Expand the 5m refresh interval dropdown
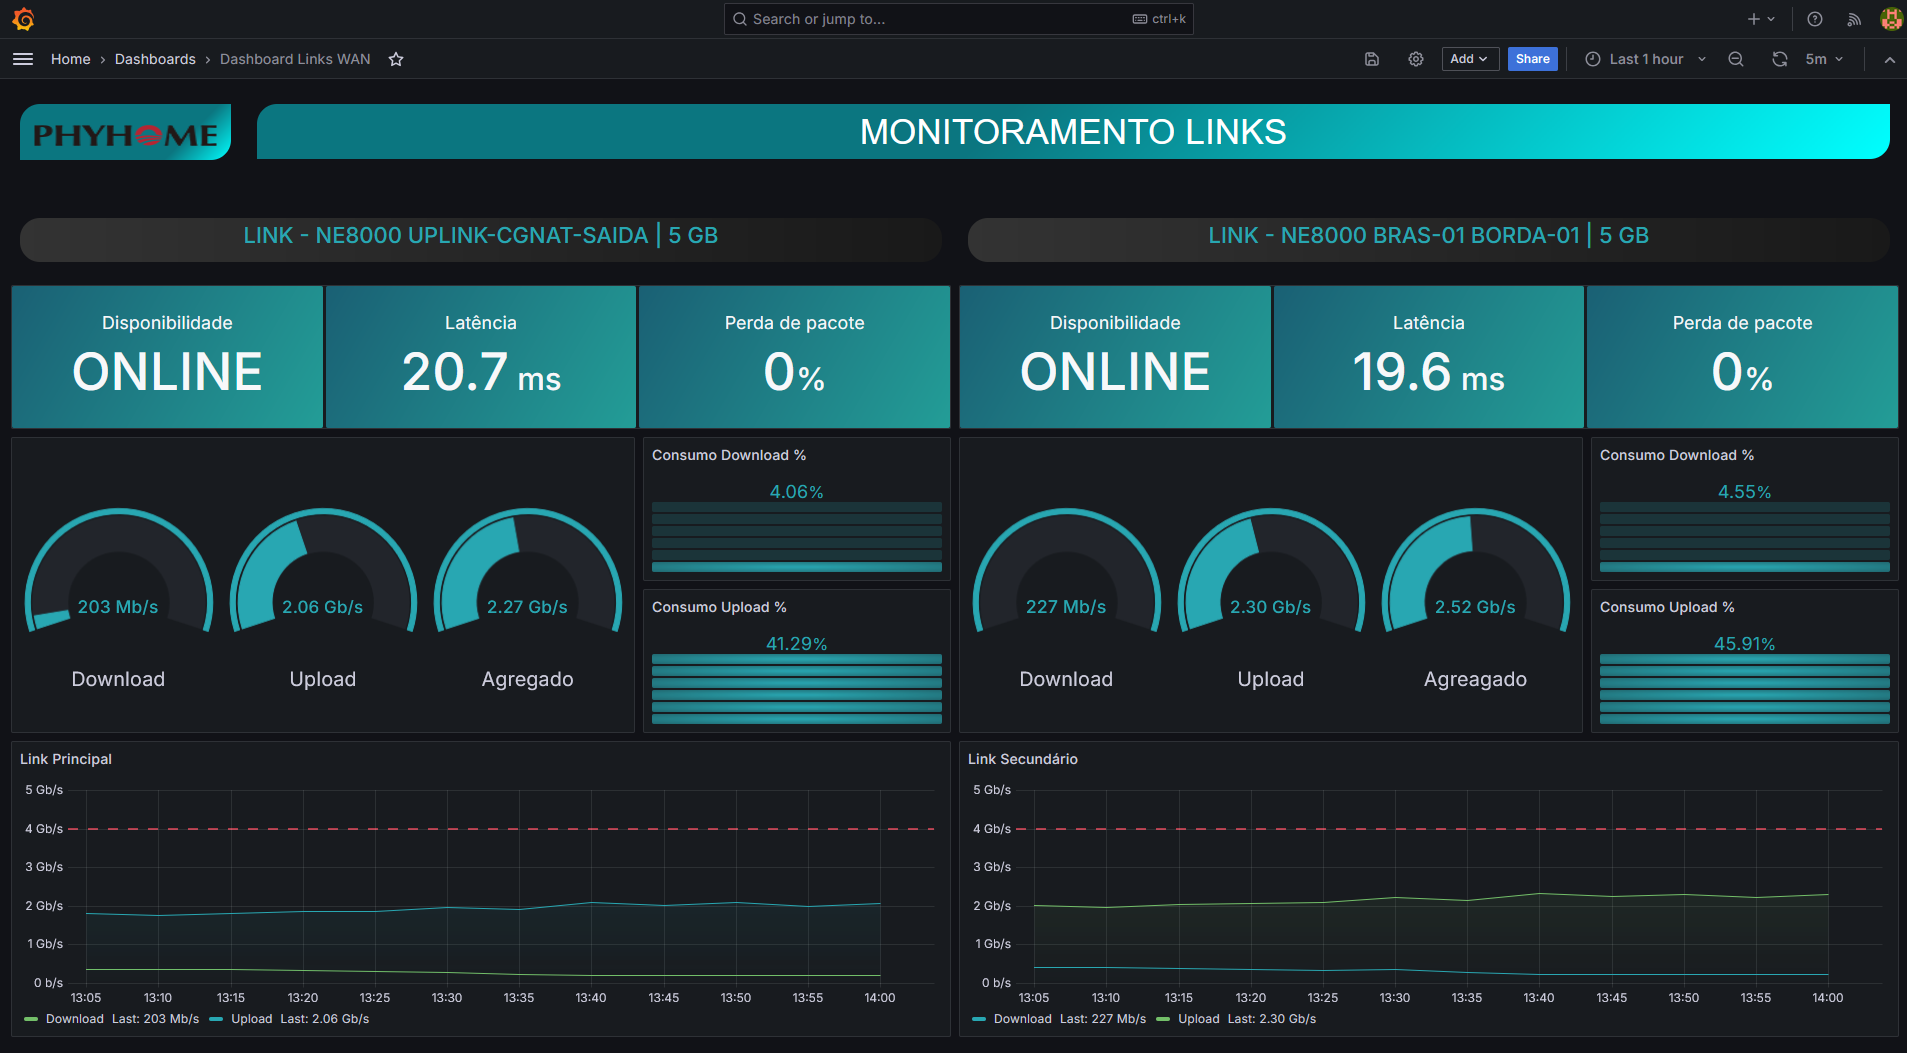This screenshot has width=1907, height=1053. click(x=1825, y=59)
